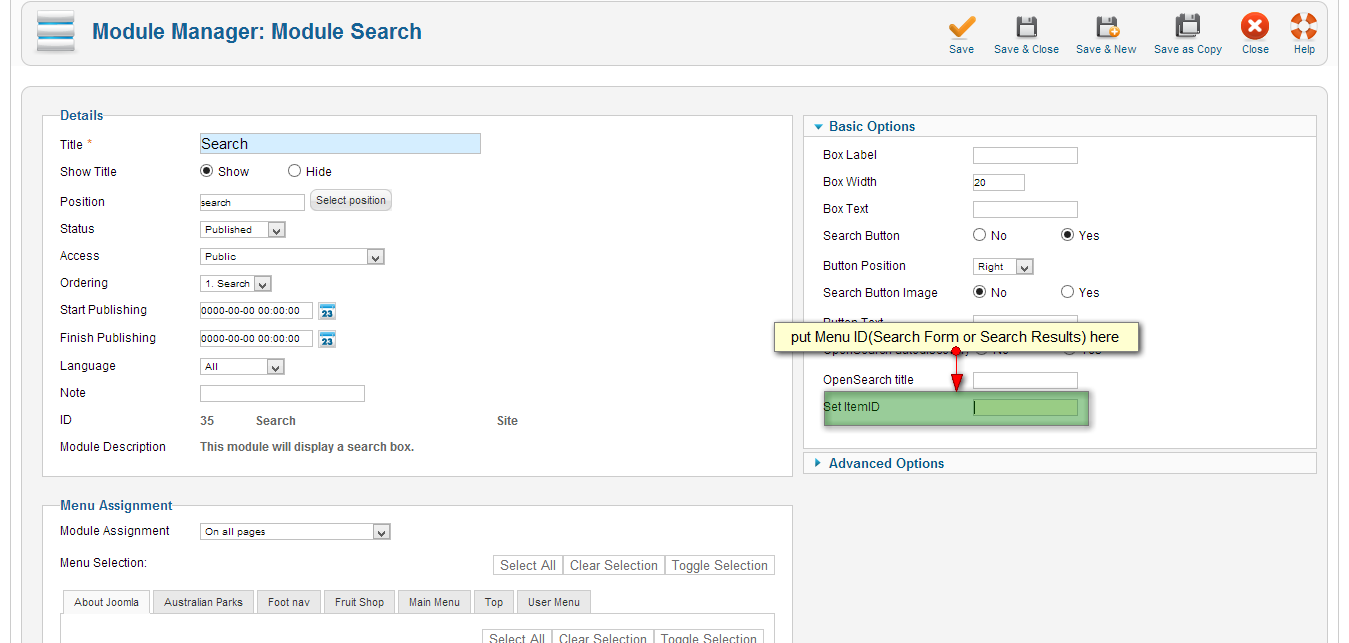Select the Hide radio for Show Title
The height and width of the screenshot is (643, 1349).
(295, 170)
